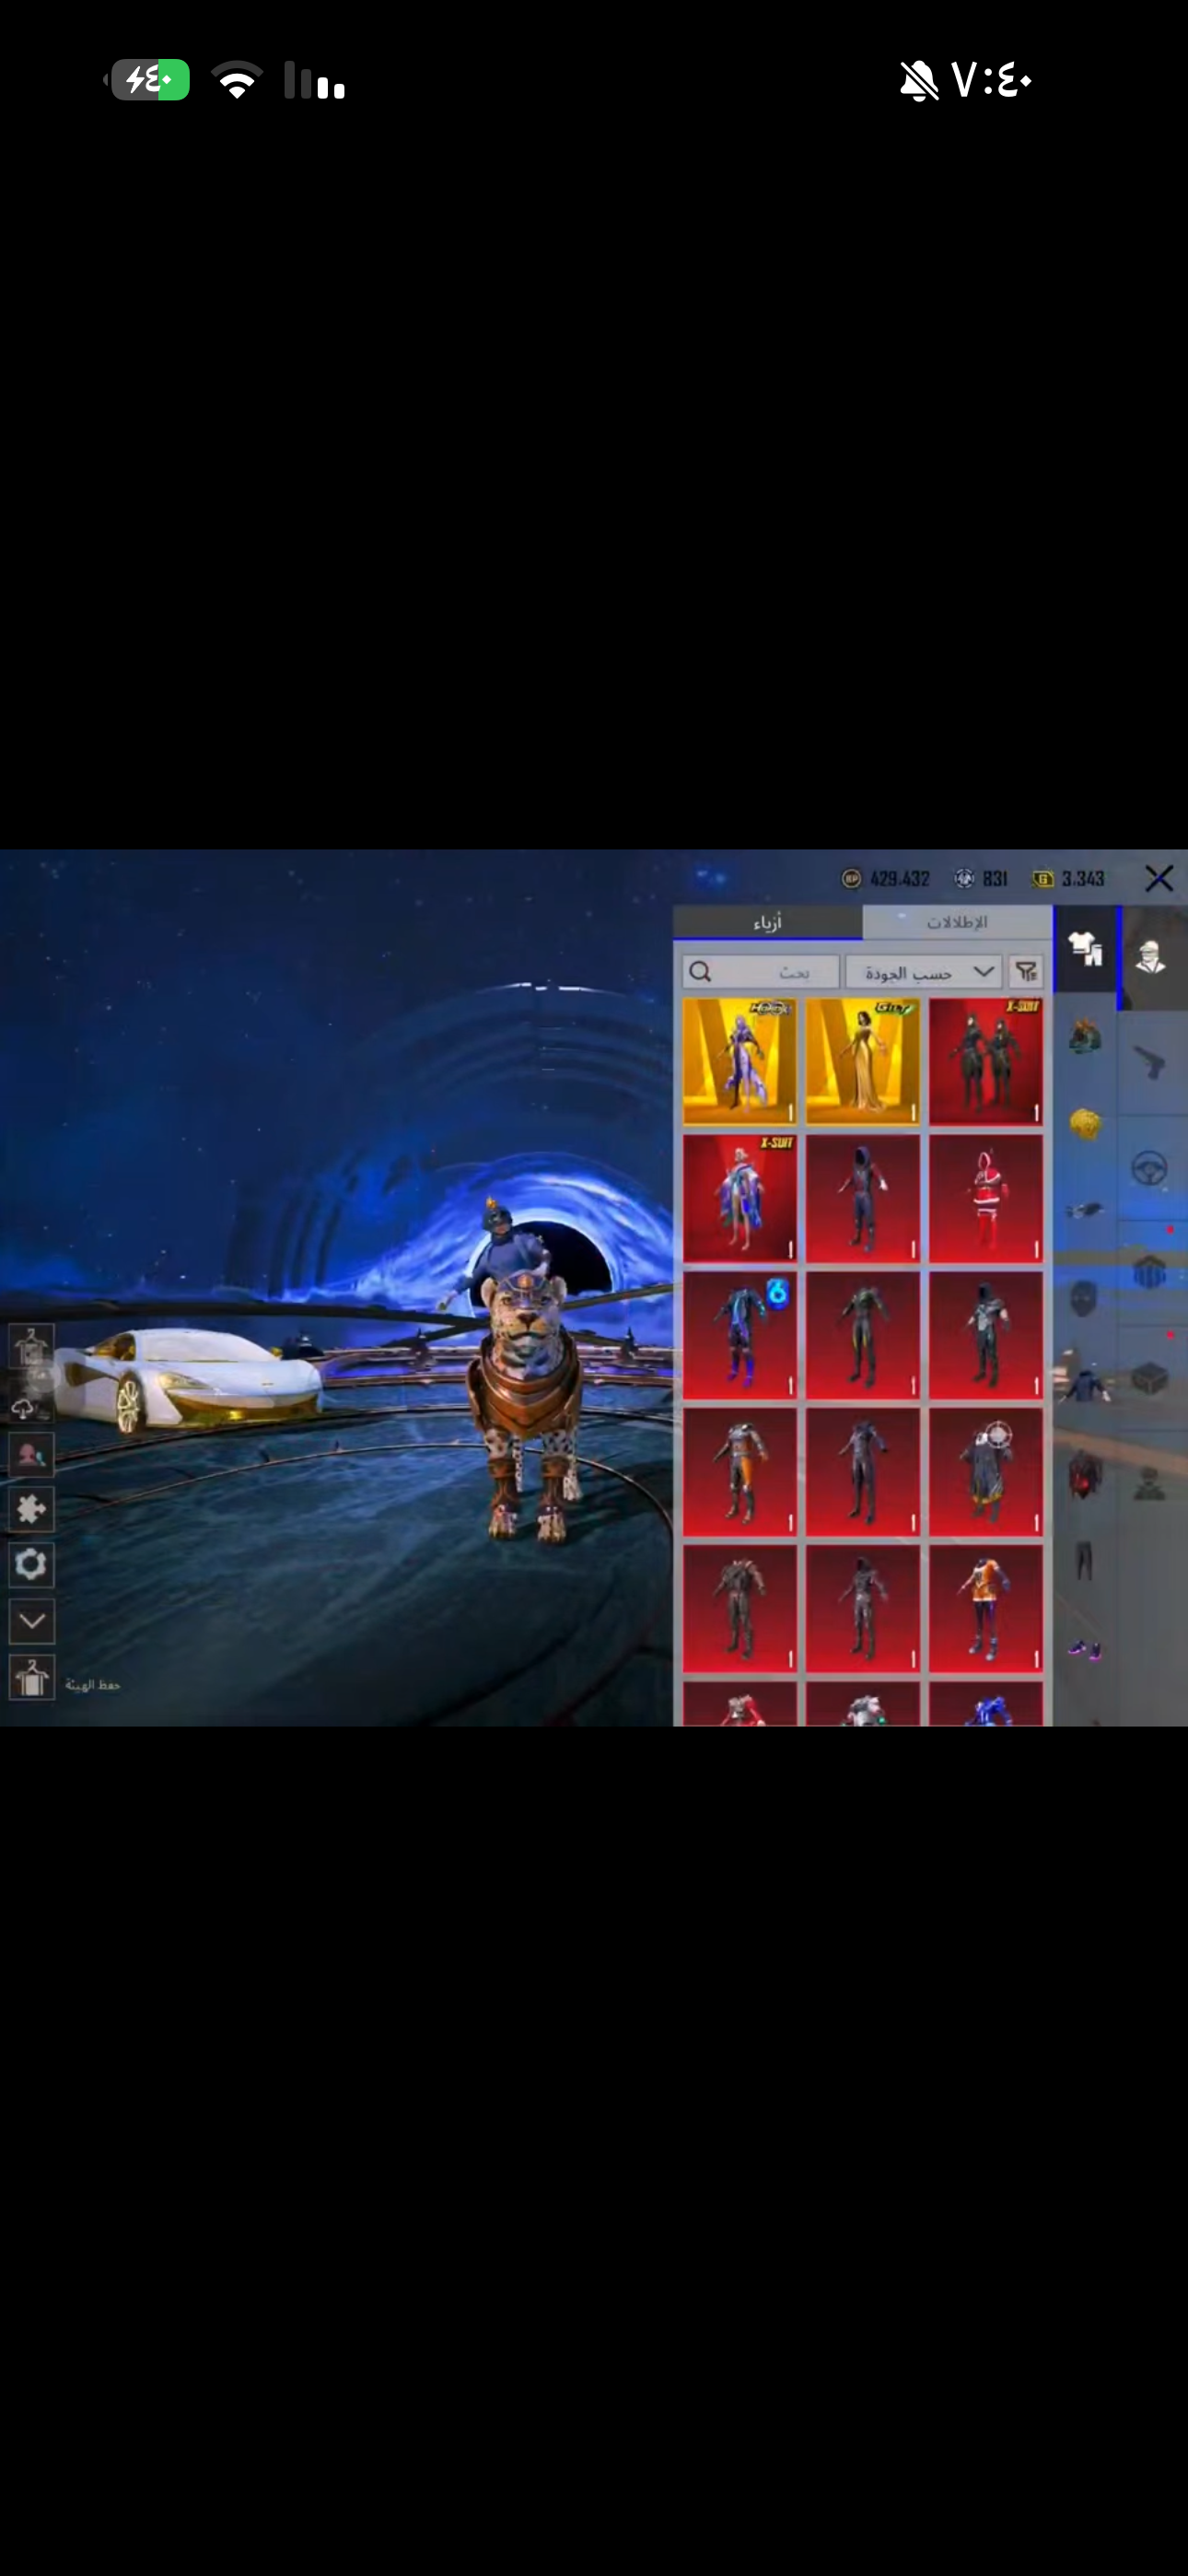This screenshot has width=1188, height=2576.
Task: Click the search field with magnifier icon
Action: click(x=761, y=972)
